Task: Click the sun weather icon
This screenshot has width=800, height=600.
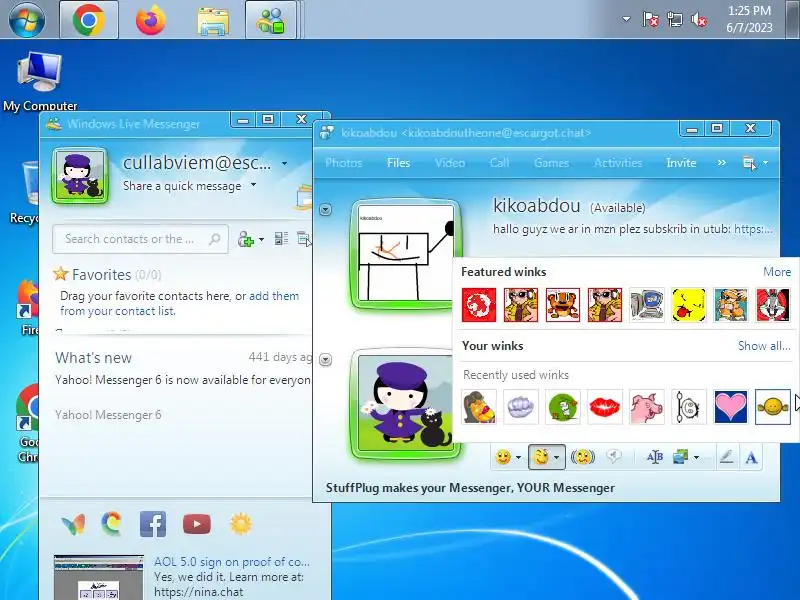Action: click(x=241, y=524)
